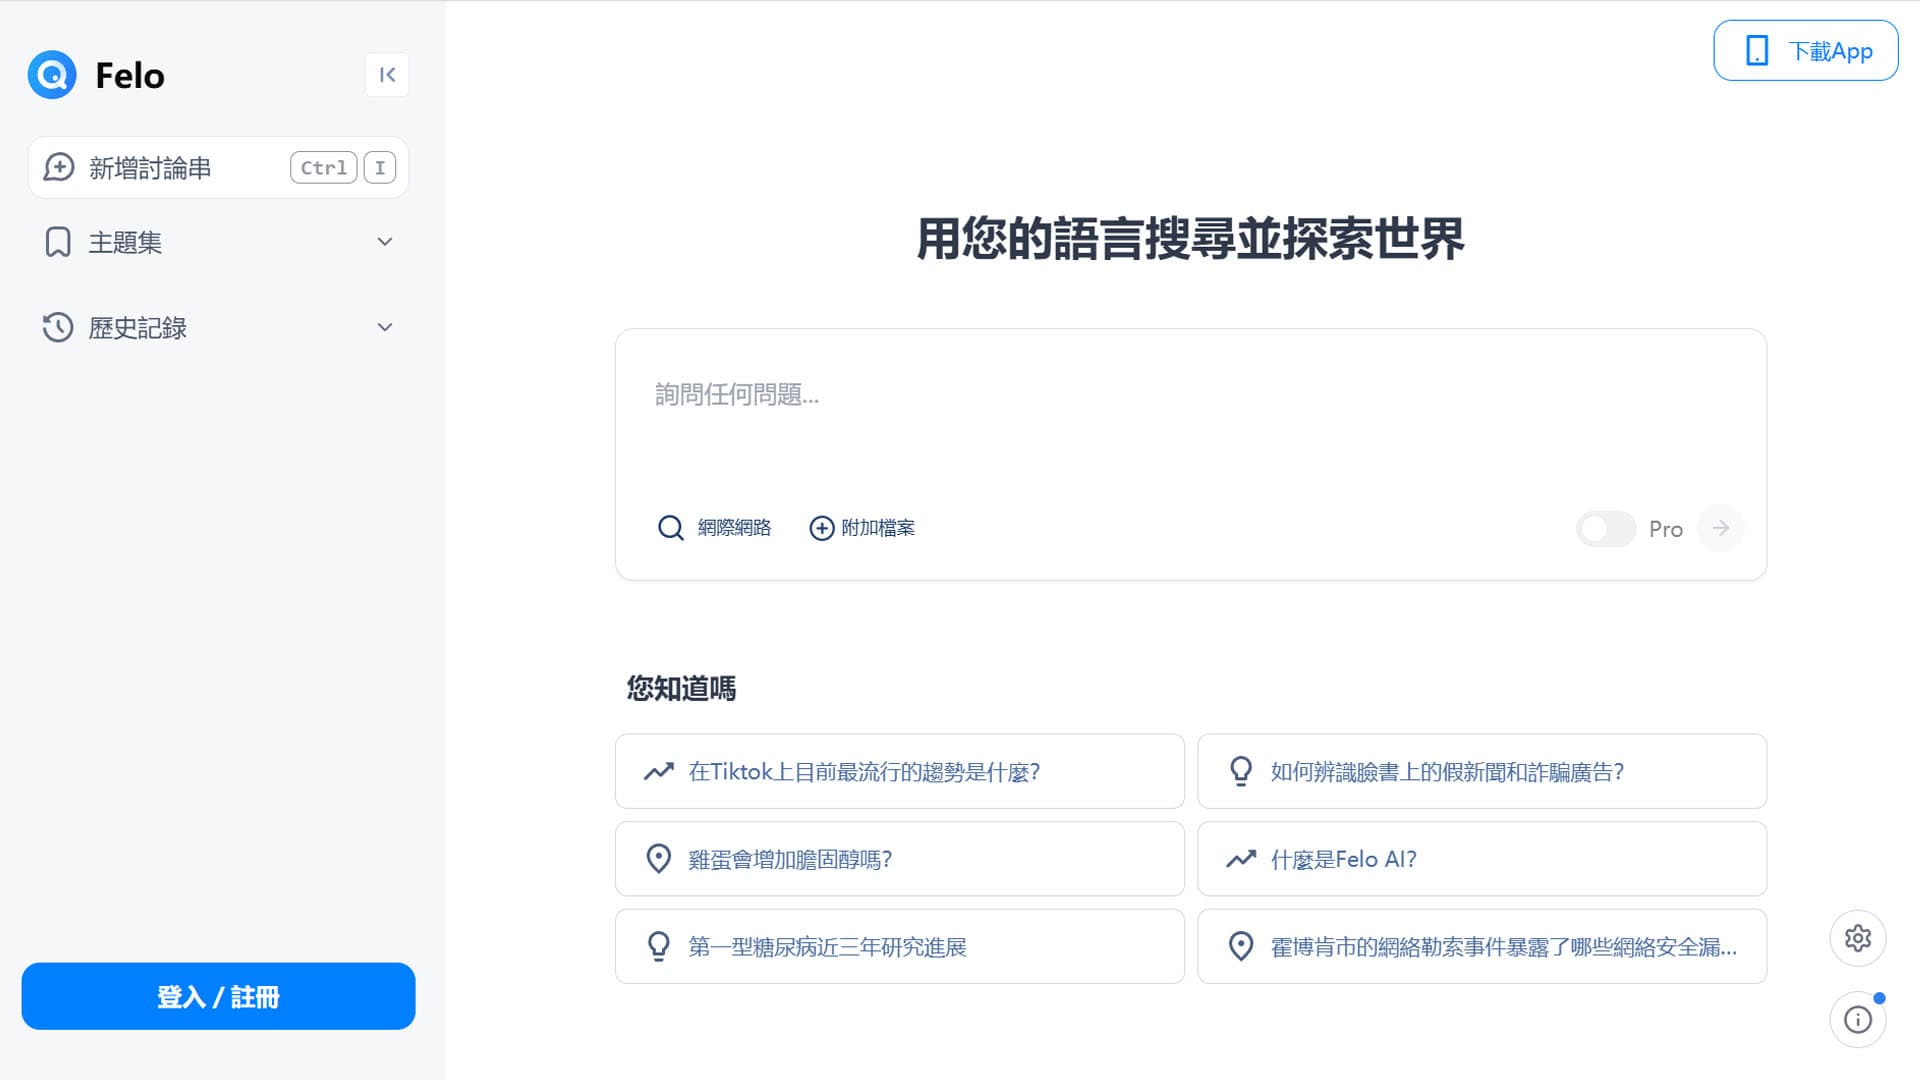Click the history clock icon

(58, 328)
